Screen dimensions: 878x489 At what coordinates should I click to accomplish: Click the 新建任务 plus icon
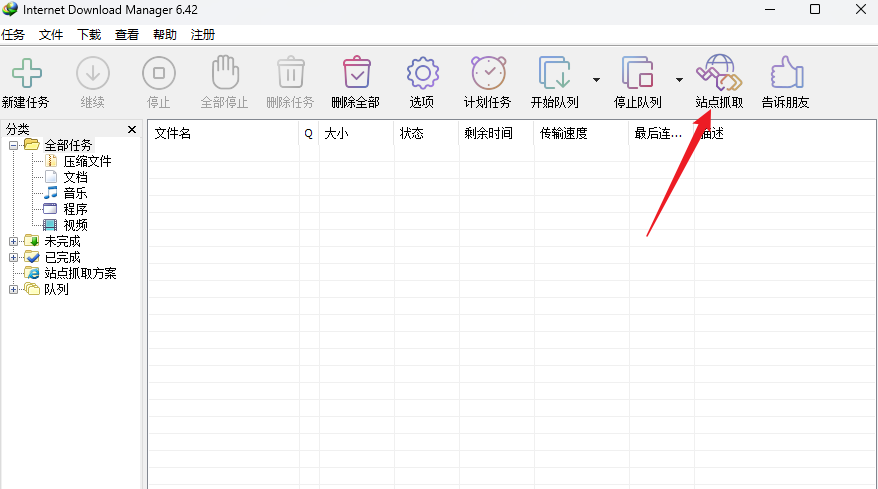(x=26, y=73)
